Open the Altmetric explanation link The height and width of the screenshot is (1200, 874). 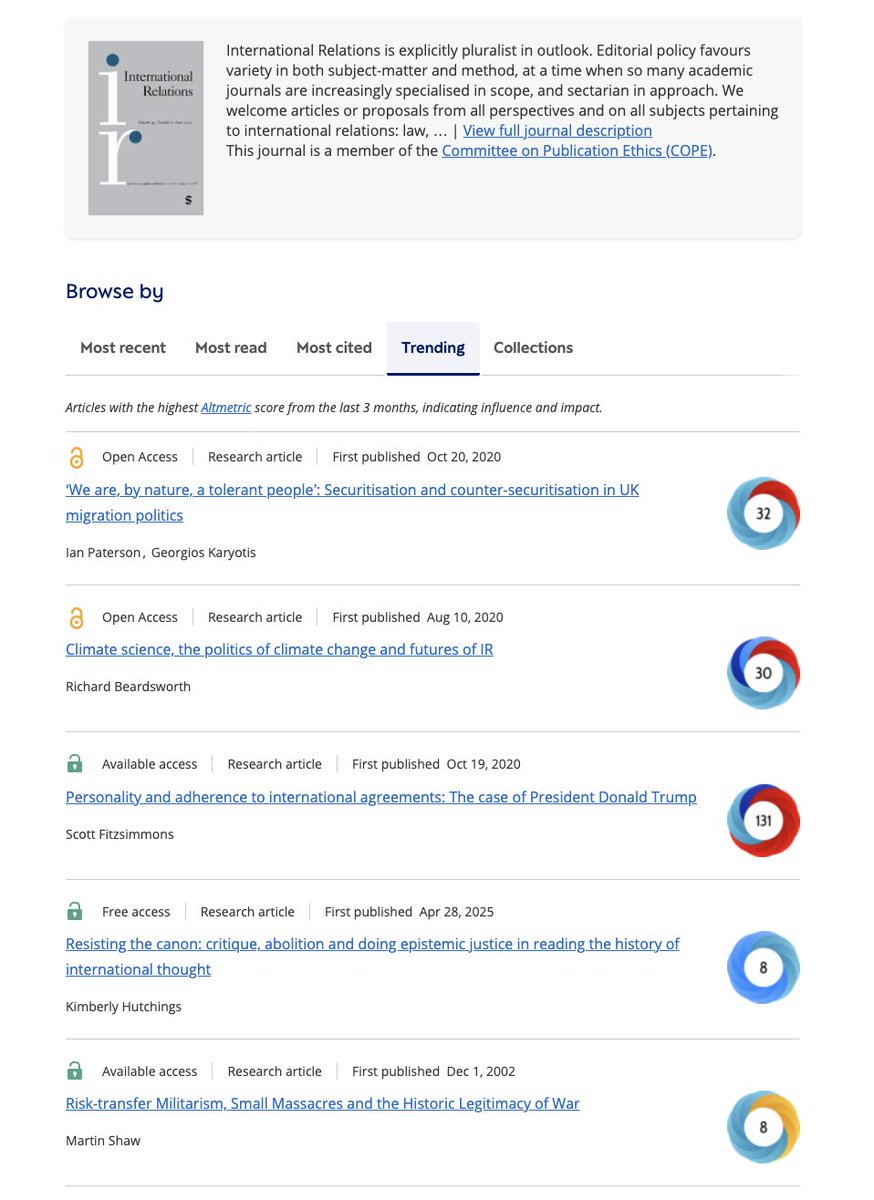click(x=225, y=407)
